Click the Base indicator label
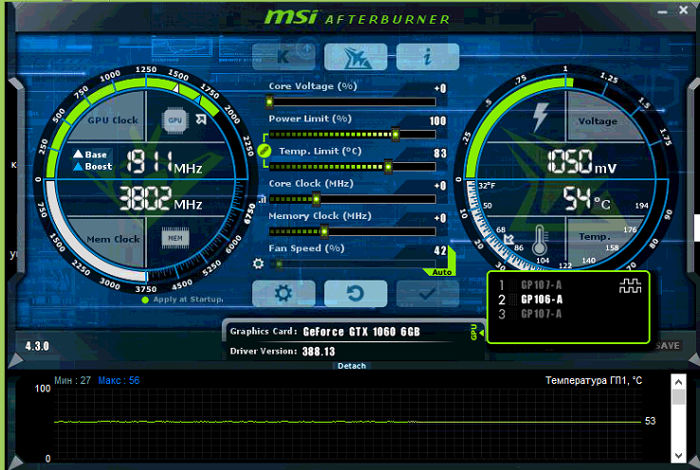The width and height of the screenshot is (700, 470). coord(90,154)
